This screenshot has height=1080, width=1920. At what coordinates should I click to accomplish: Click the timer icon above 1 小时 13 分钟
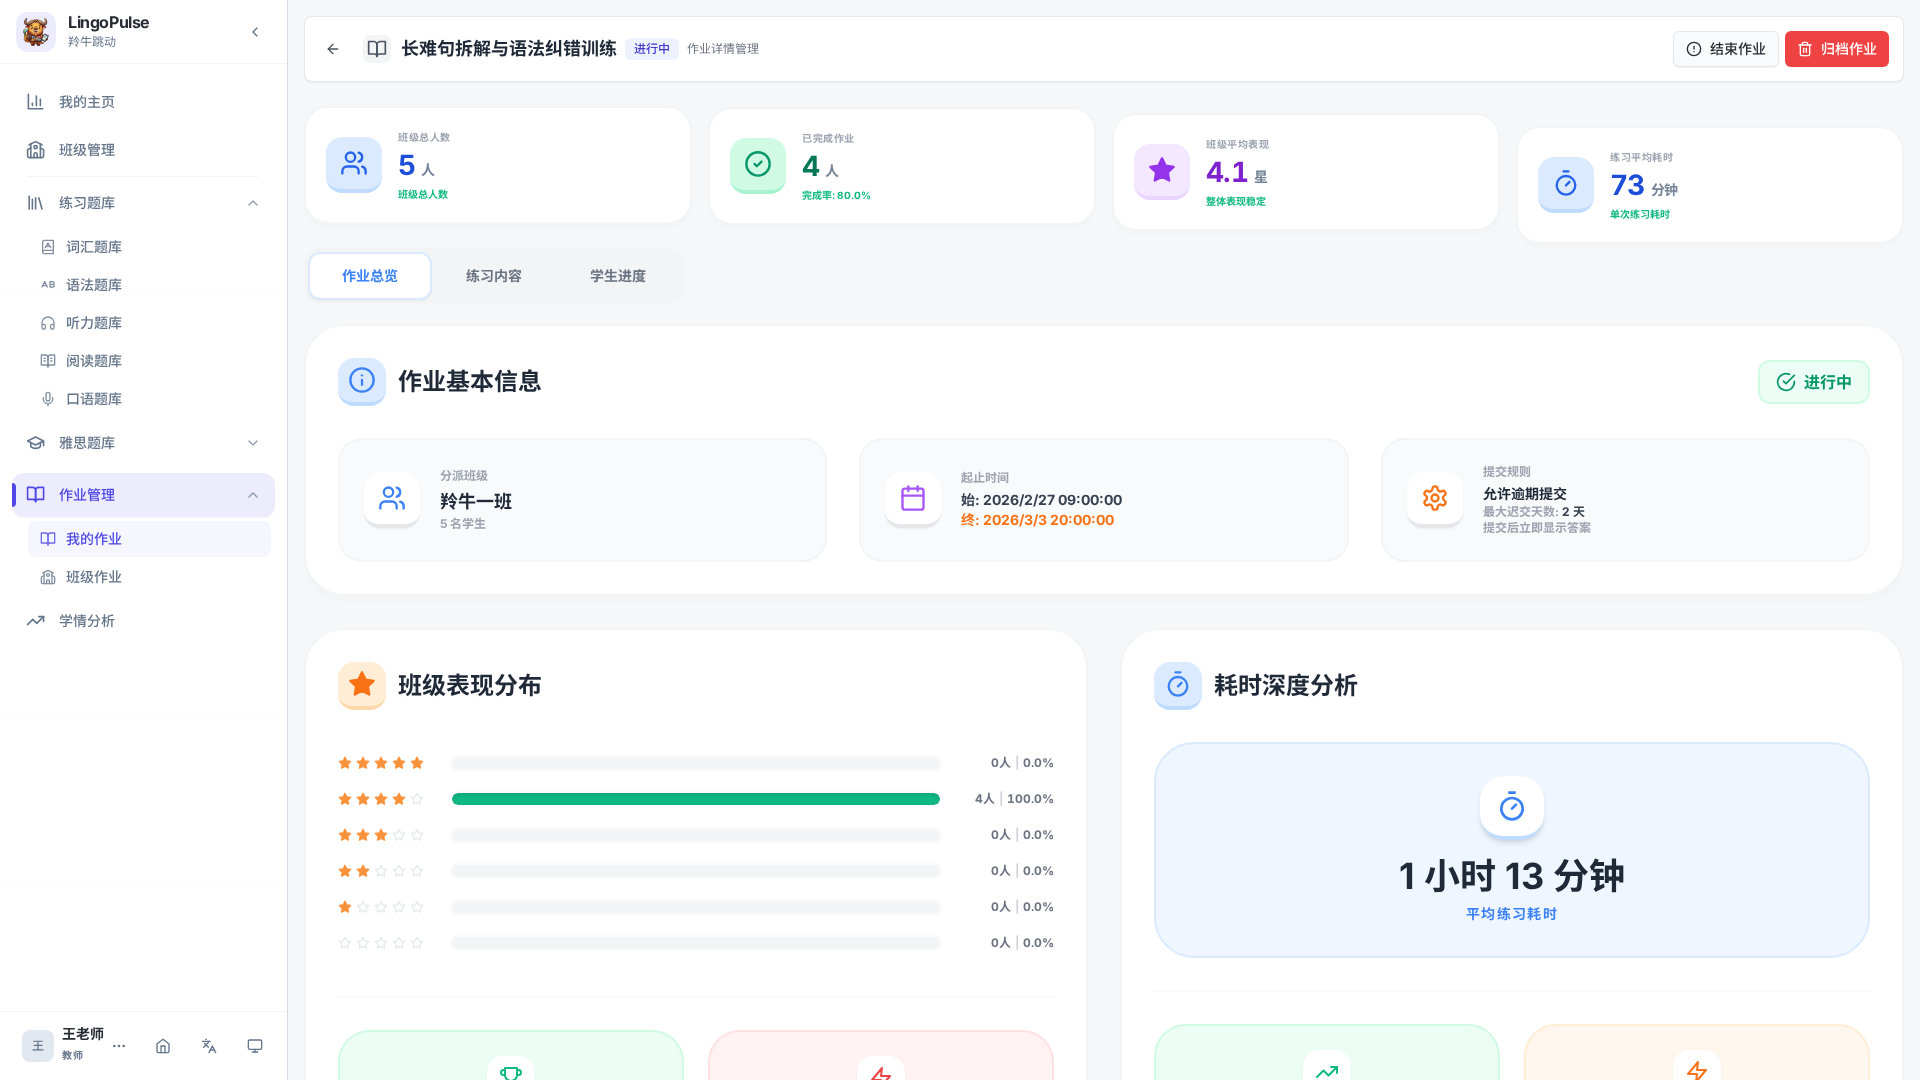[x=1512, y=807]
